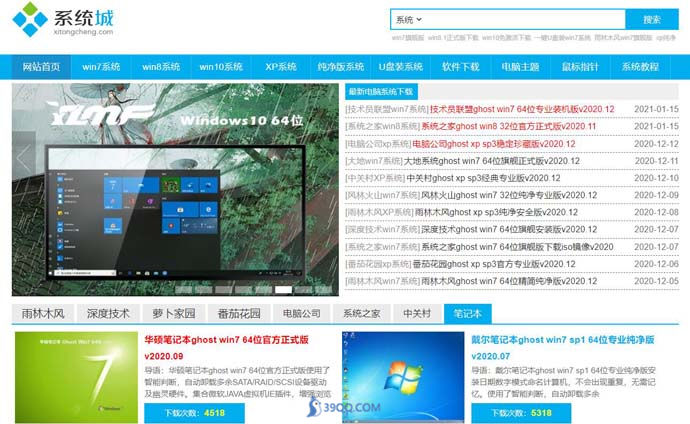The height and width of the screenshot is (424, 690).
Task: Select the active 笔记本 tab
Action: (x=468, y=314)
